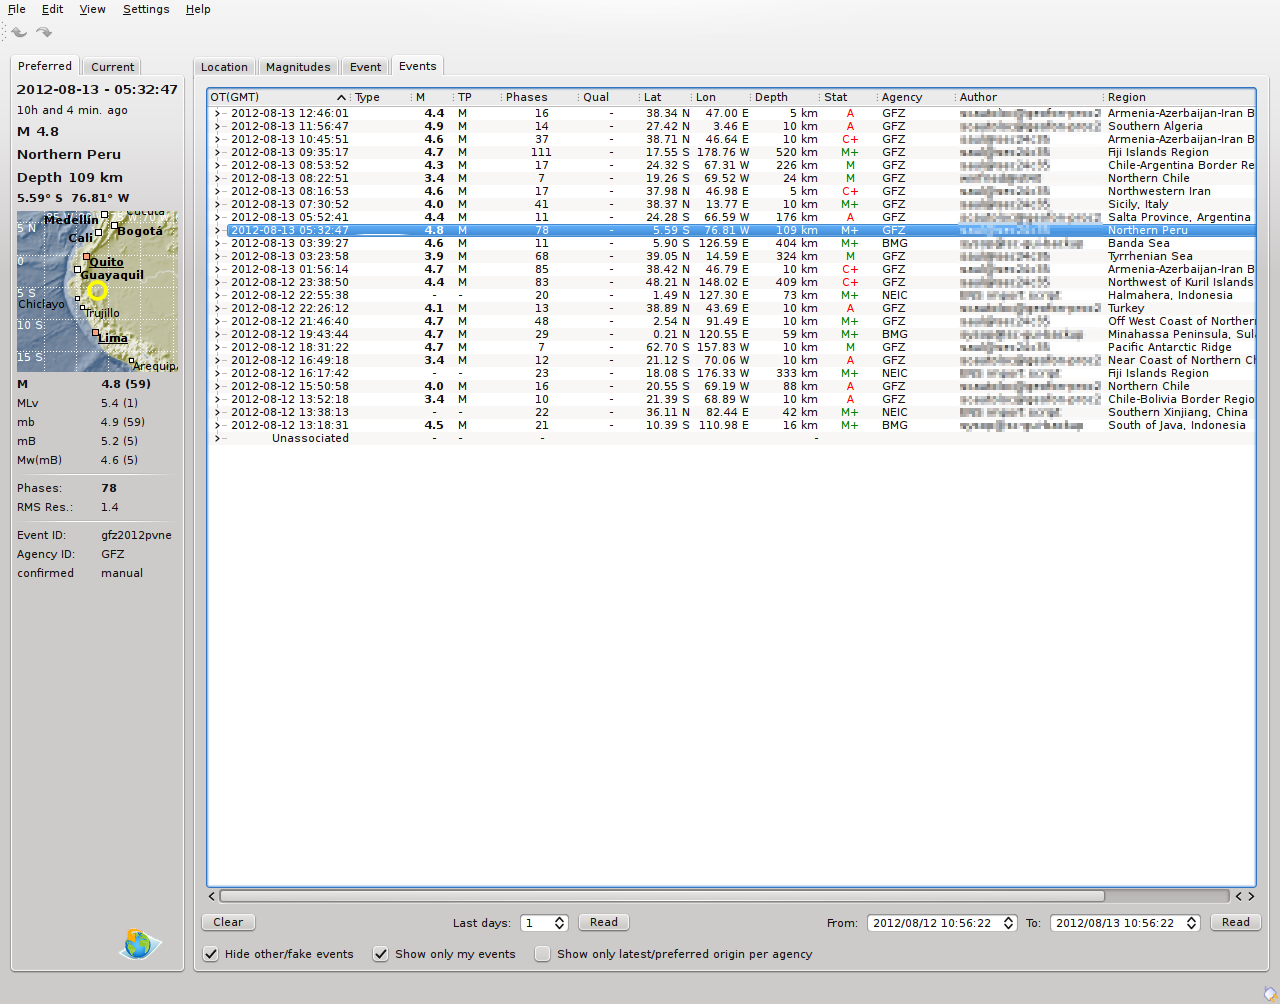
Task: Open the Settings menu
Action: click(x=146, y=9)
